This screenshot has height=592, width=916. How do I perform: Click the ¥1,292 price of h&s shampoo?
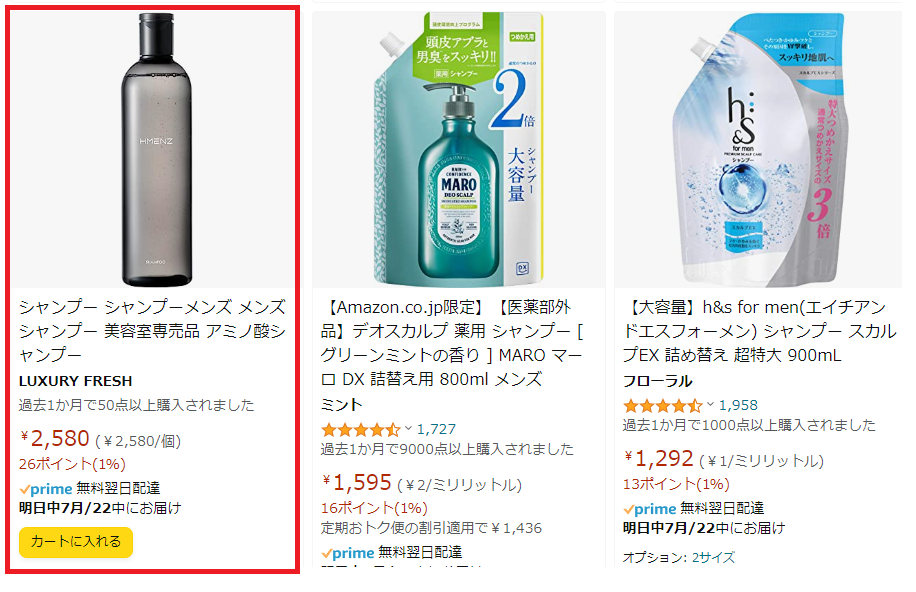[x=658, y=459]
